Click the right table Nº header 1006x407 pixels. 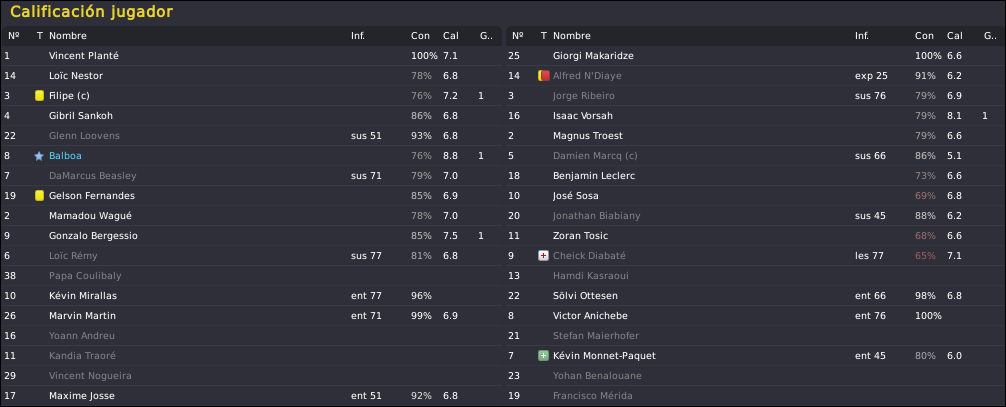pyautogui.click(x=518, y=36)
